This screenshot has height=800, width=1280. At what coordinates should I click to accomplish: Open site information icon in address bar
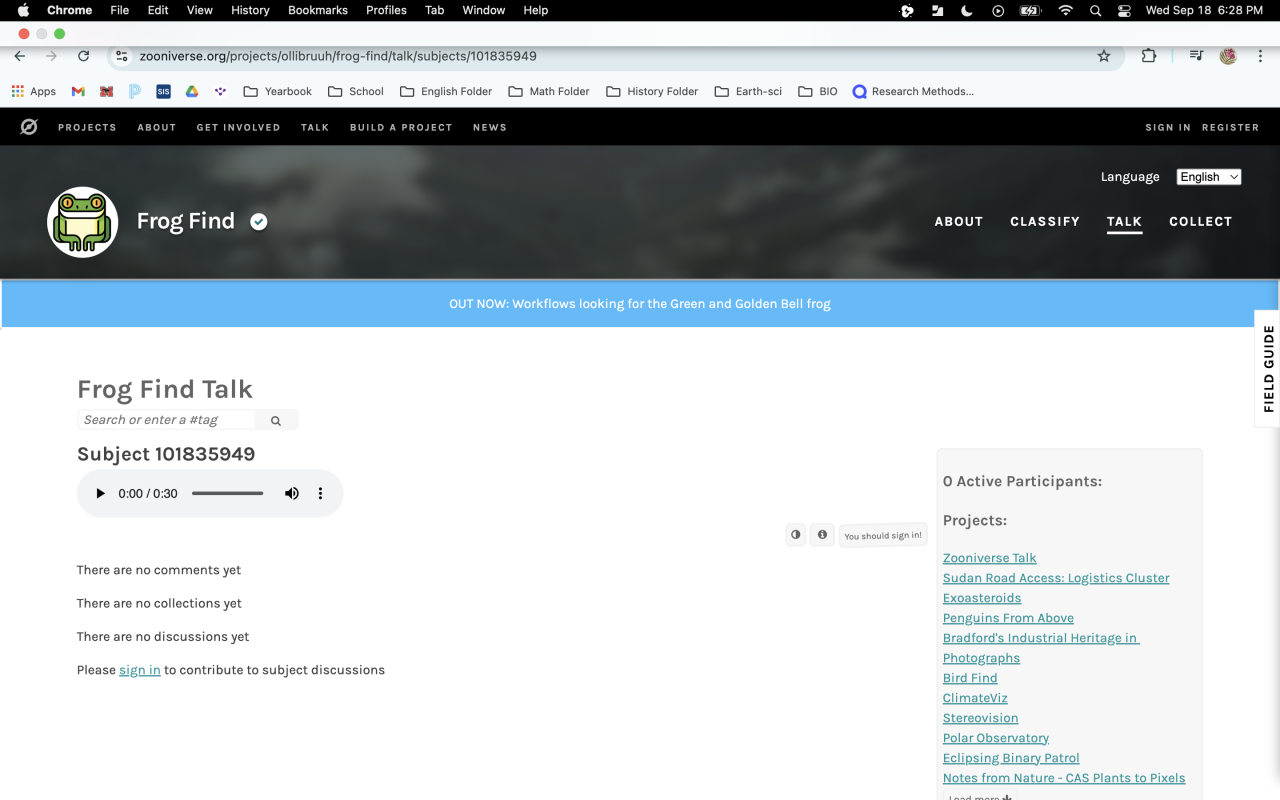(x=122, y=56)
